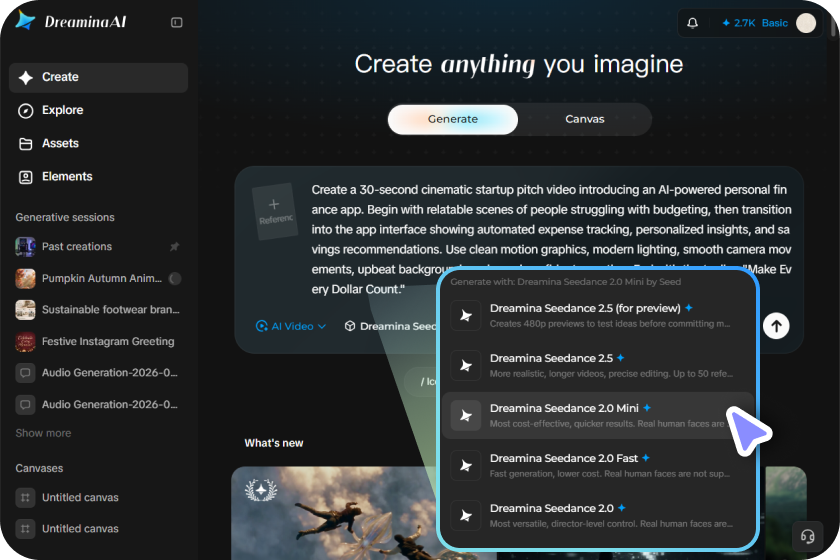Open first Audio Generation-2026 session
Image resolution: width=840 pixels, height=560 pixels.
pos(99,373)
